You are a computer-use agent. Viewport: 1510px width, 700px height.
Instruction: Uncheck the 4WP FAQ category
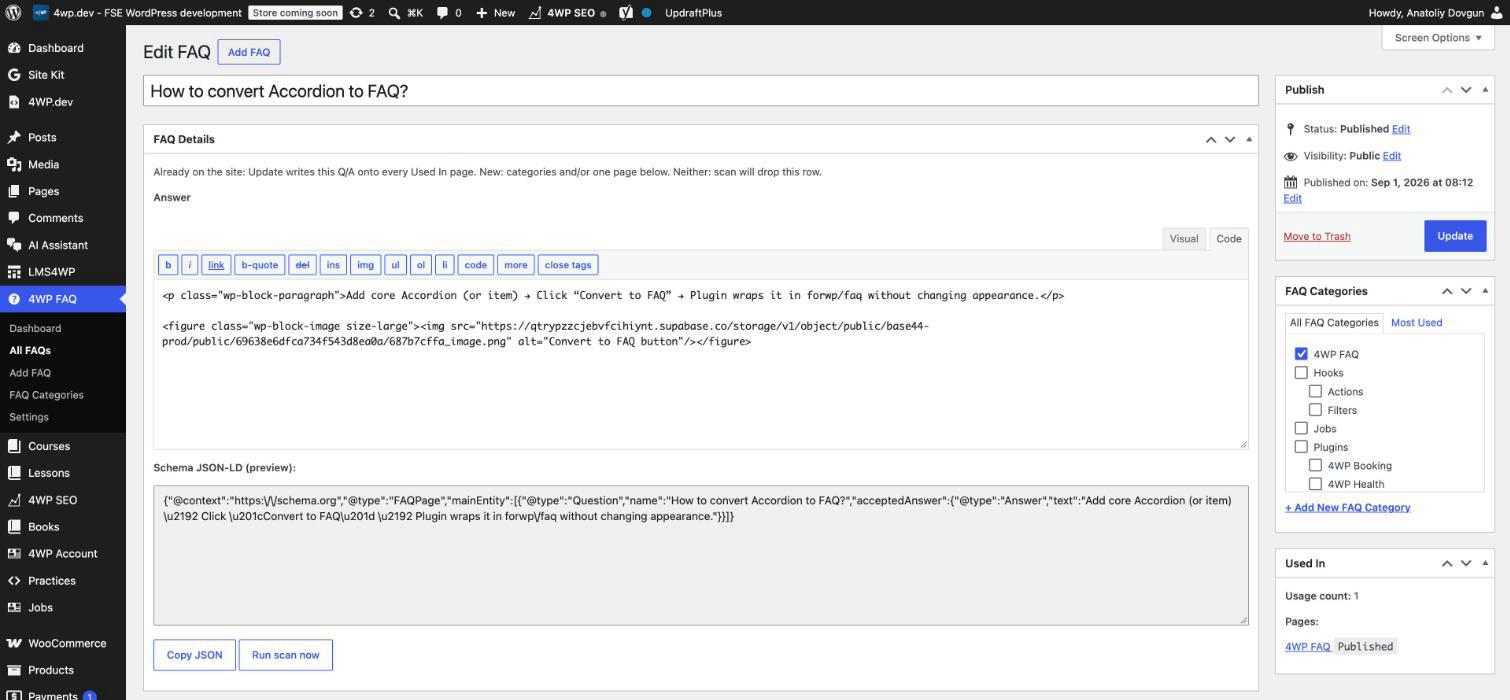pyautogui.click(x=1301, y=354)
